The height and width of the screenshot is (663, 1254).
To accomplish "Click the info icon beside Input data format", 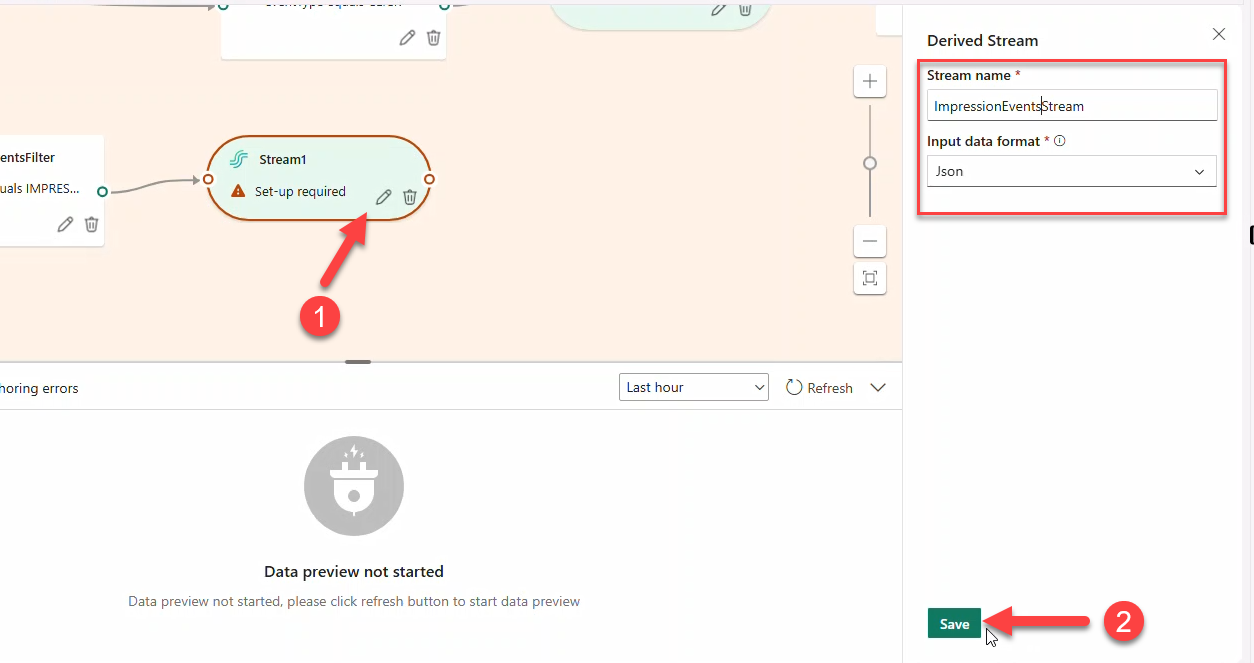I will point(1060,141).
